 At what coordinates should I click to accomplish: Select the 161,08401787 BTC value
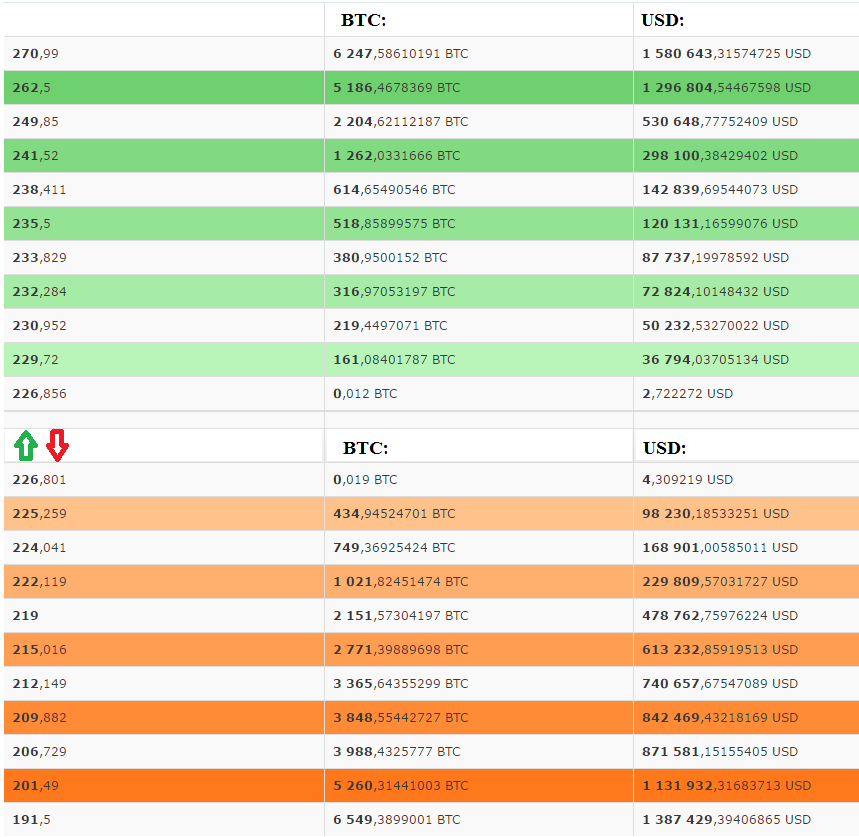(x=394, y=359)
